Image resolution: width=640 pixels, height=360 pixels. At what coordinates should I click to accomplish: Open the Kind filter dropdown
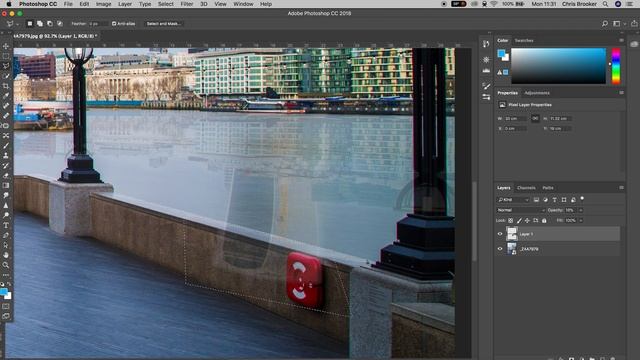513,200
